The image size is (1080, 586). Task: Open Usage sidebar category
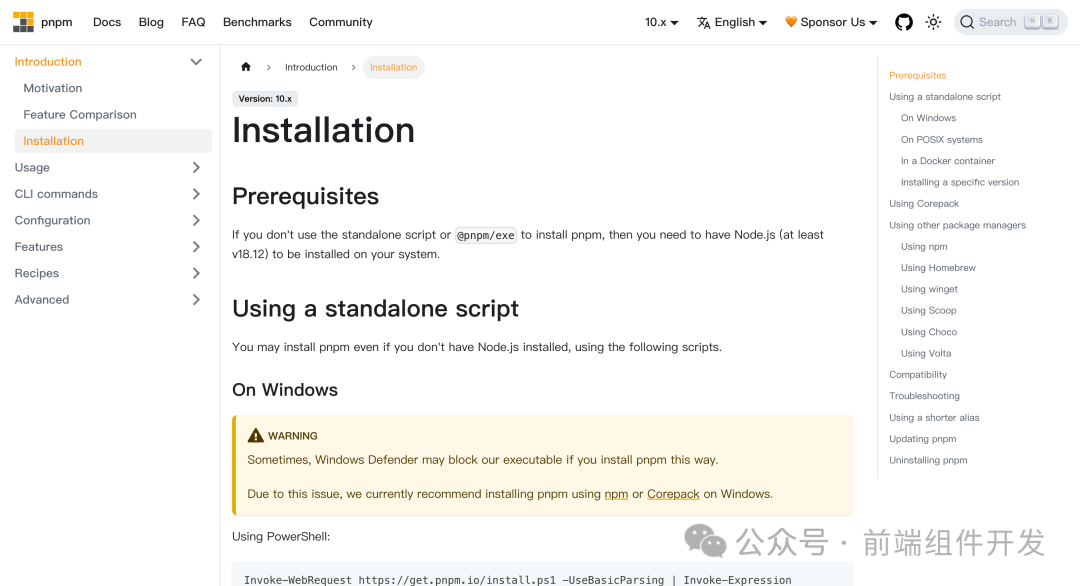[x=32, y=167]
